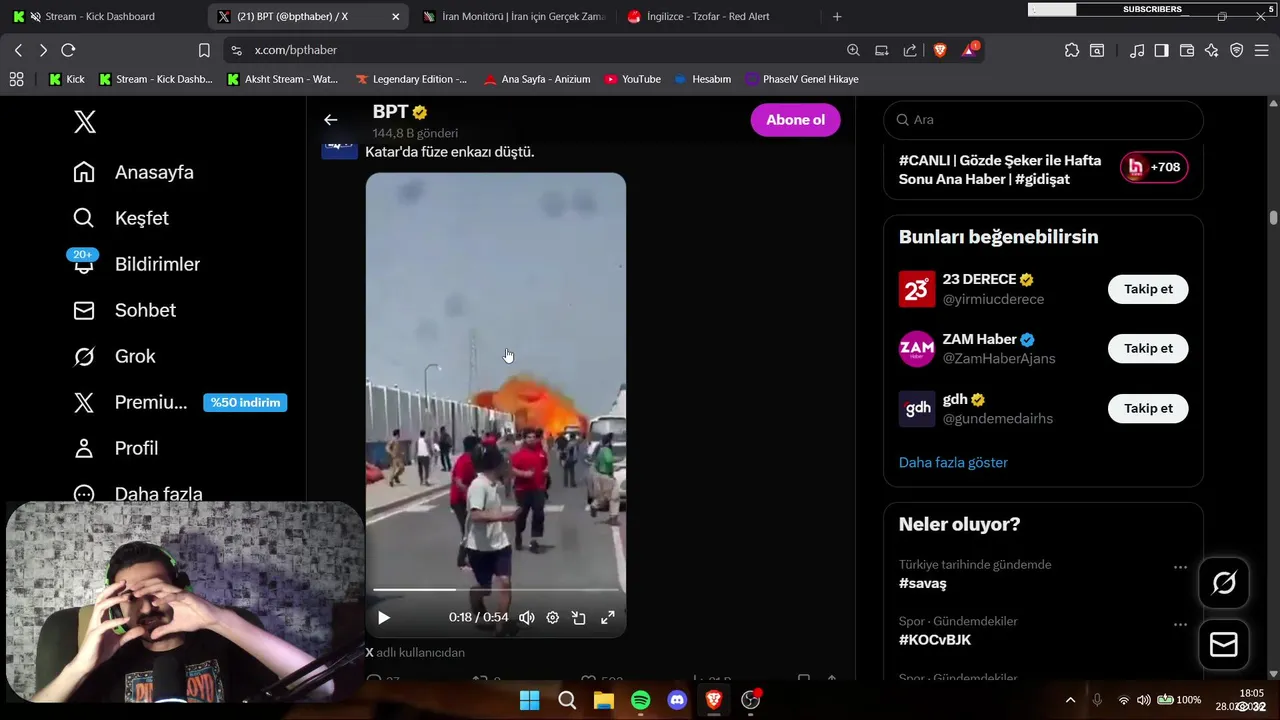Open Brave Wallet icon
Viewport: 1280px width, 720px height.
[x=1187, y=50]
